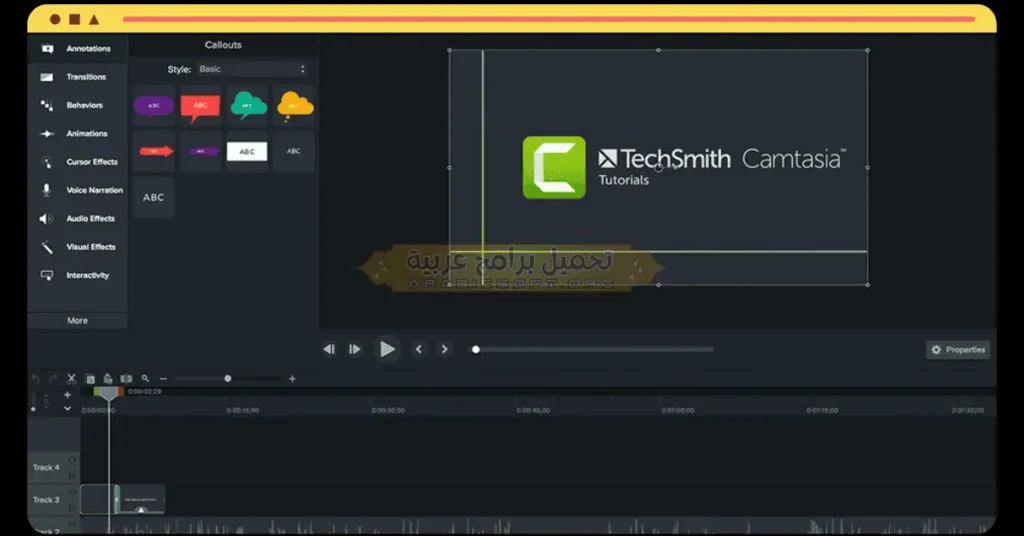Click the track height vertical slider
The image size is (1024, 536).
33,402
